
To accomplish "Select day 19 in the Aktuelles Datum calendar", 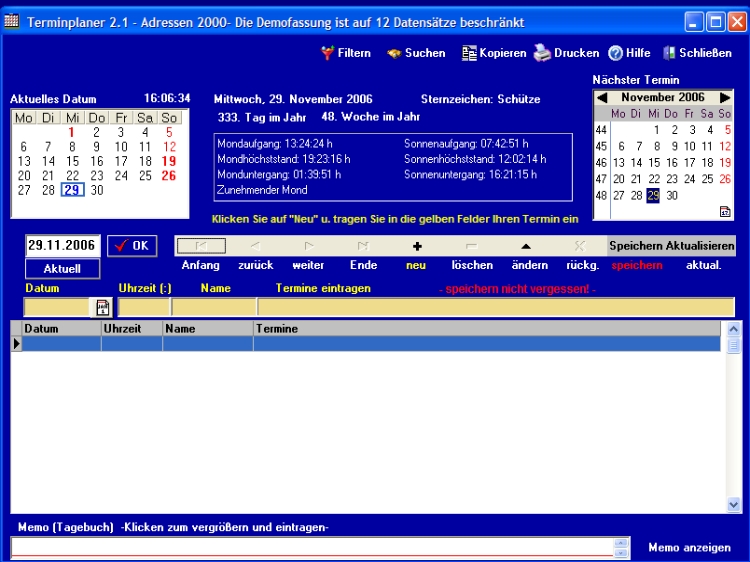I will 169,161.
